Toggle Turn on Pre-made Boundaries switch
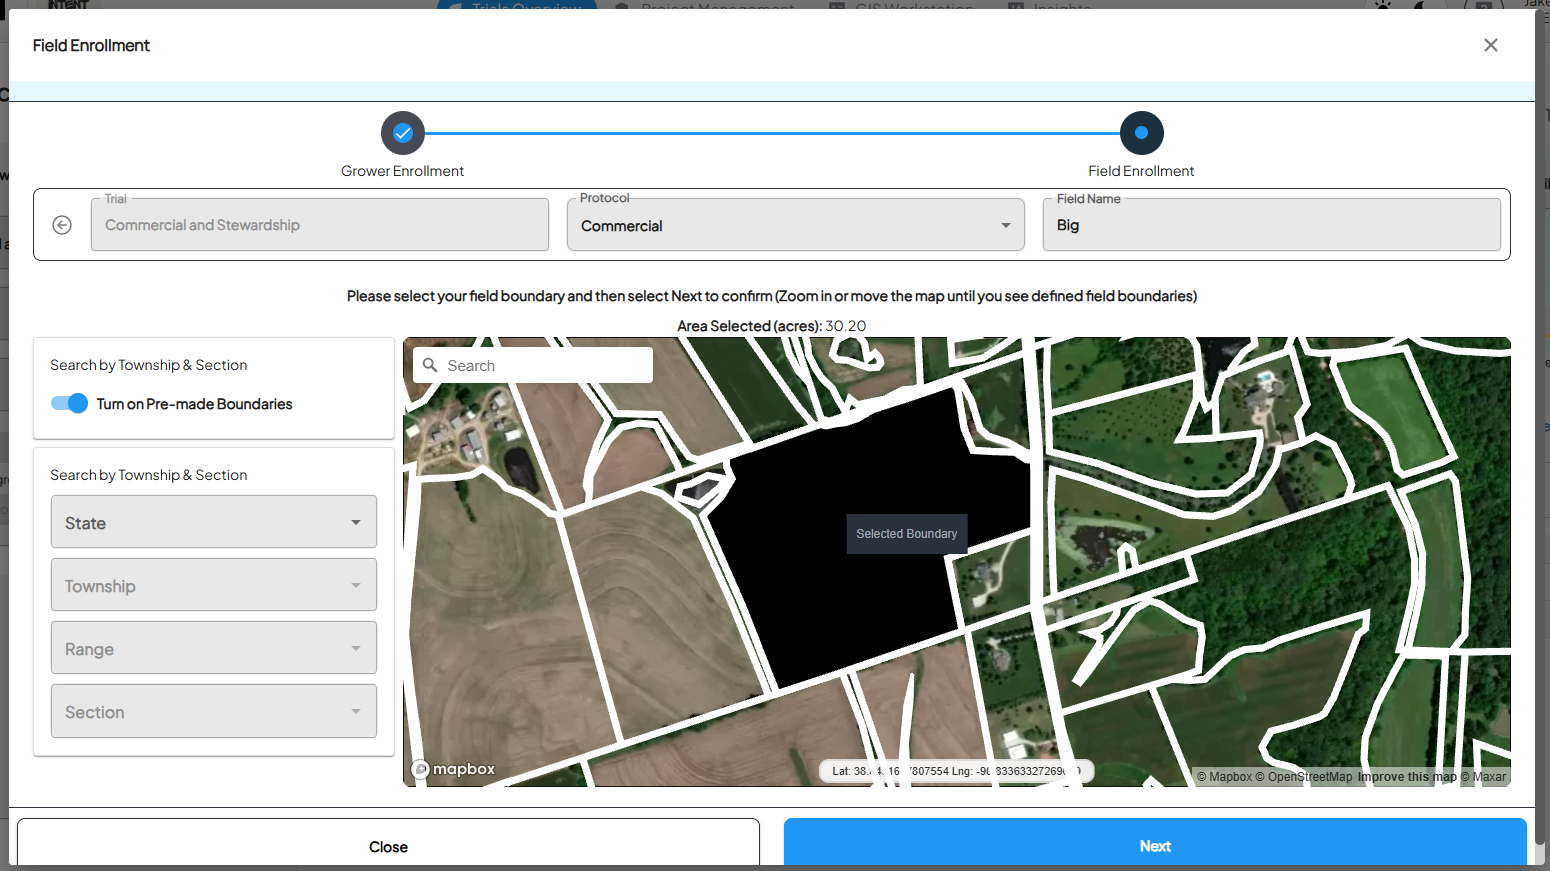Viewport: 1550px width, 871px height. pyautogui.click(x=69, y=404)
